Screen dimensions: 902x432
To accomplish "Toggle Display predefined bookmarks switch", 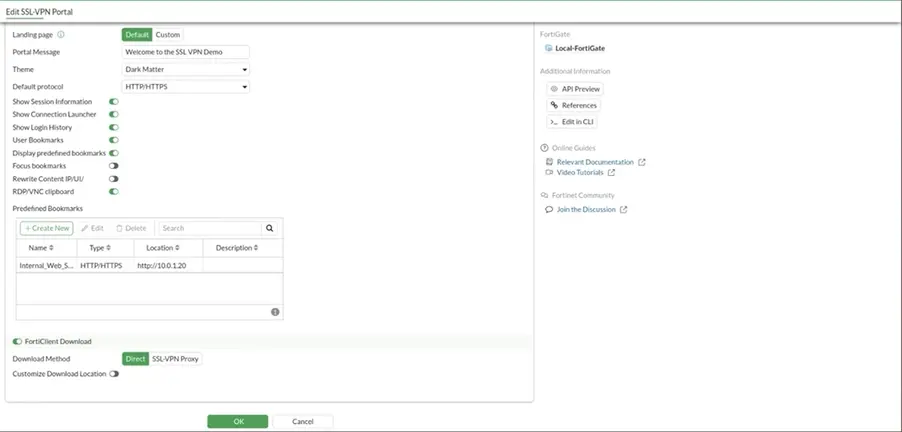I will pyautogui.click(x=114, y=154).
